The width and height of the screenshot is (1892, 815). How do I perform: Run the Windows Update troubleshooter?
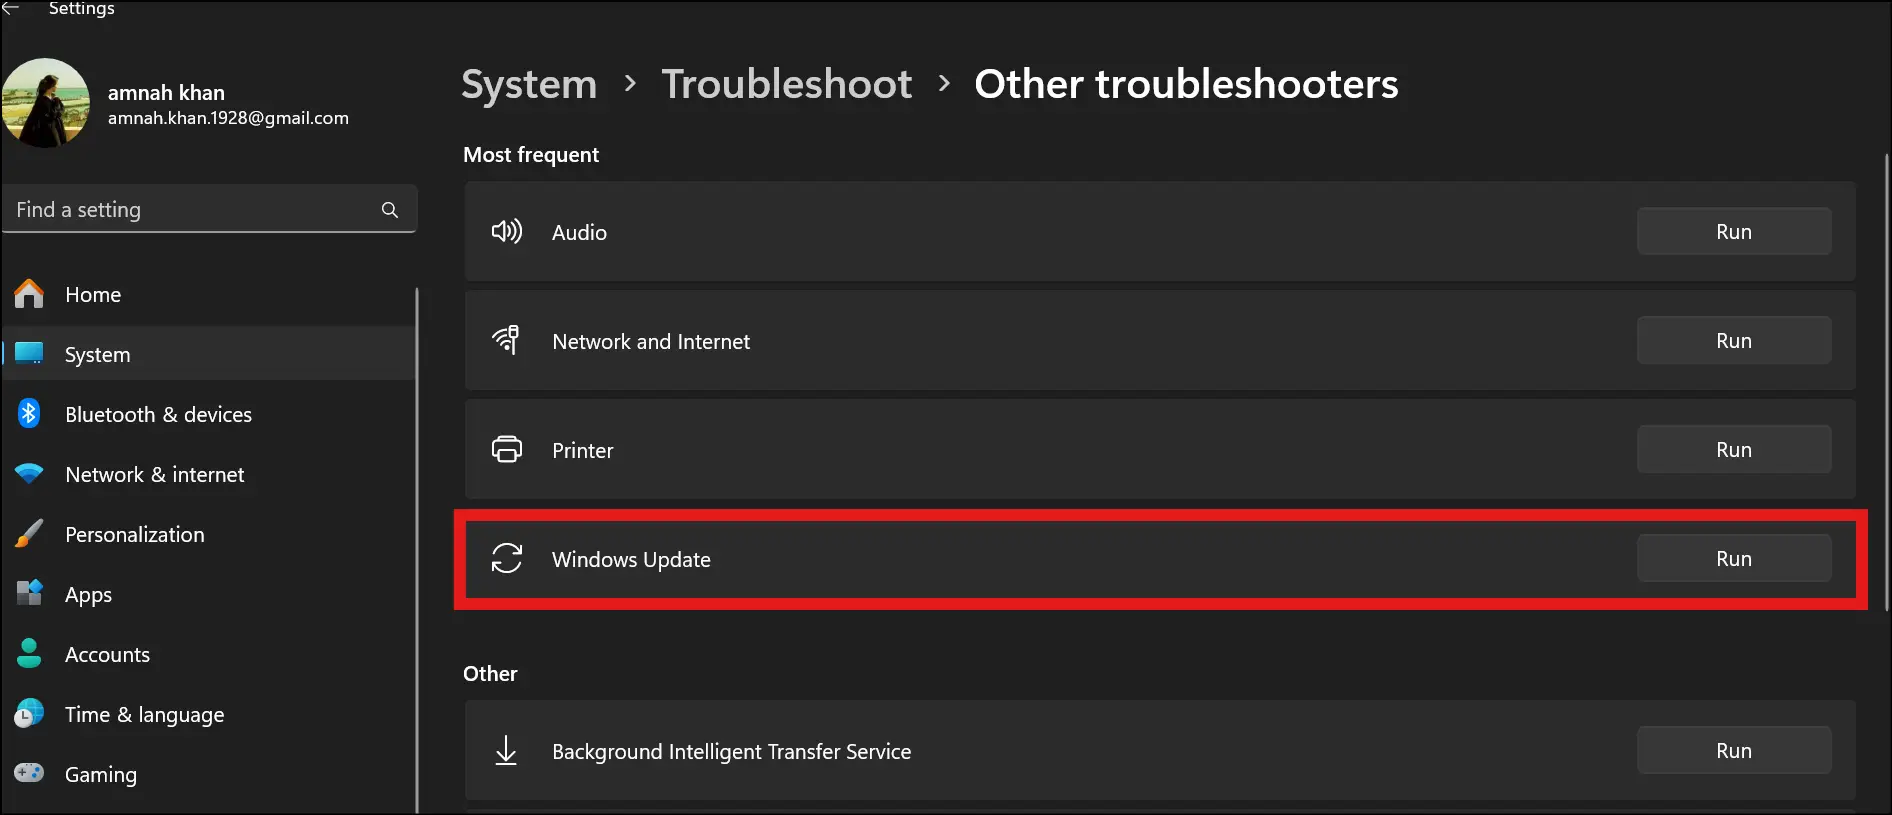tap(1733, 558)
